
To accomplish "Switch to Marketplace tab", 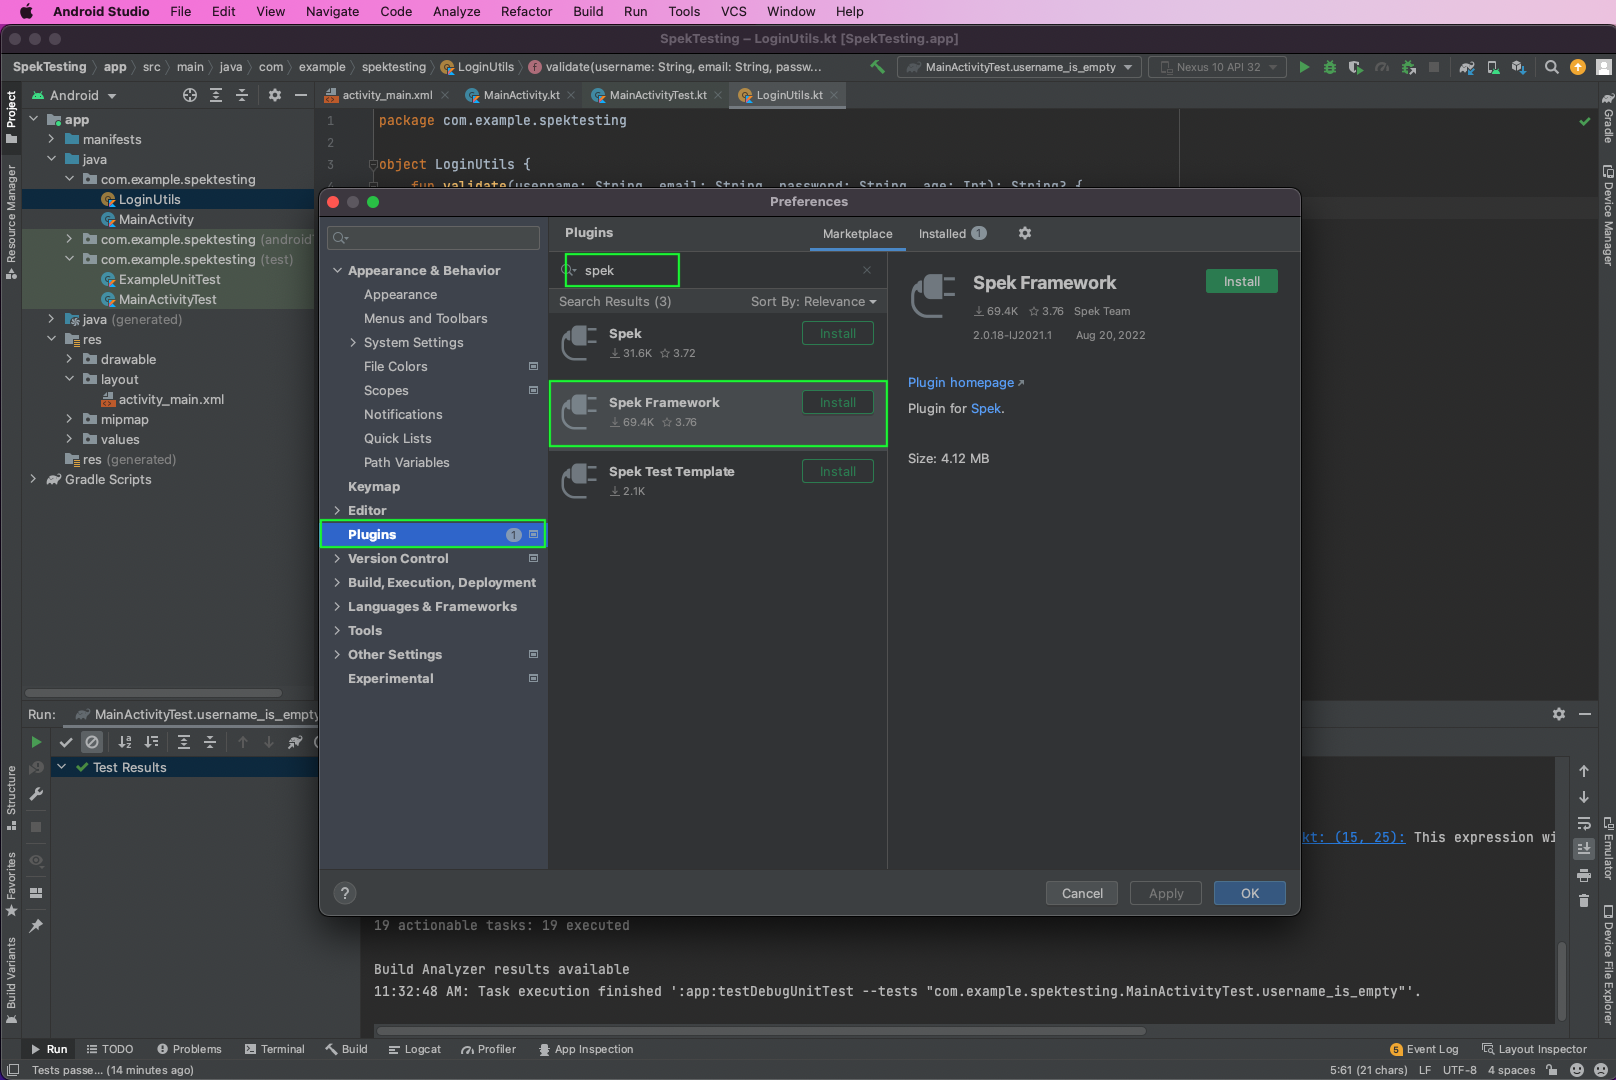I will pos(857,234).
